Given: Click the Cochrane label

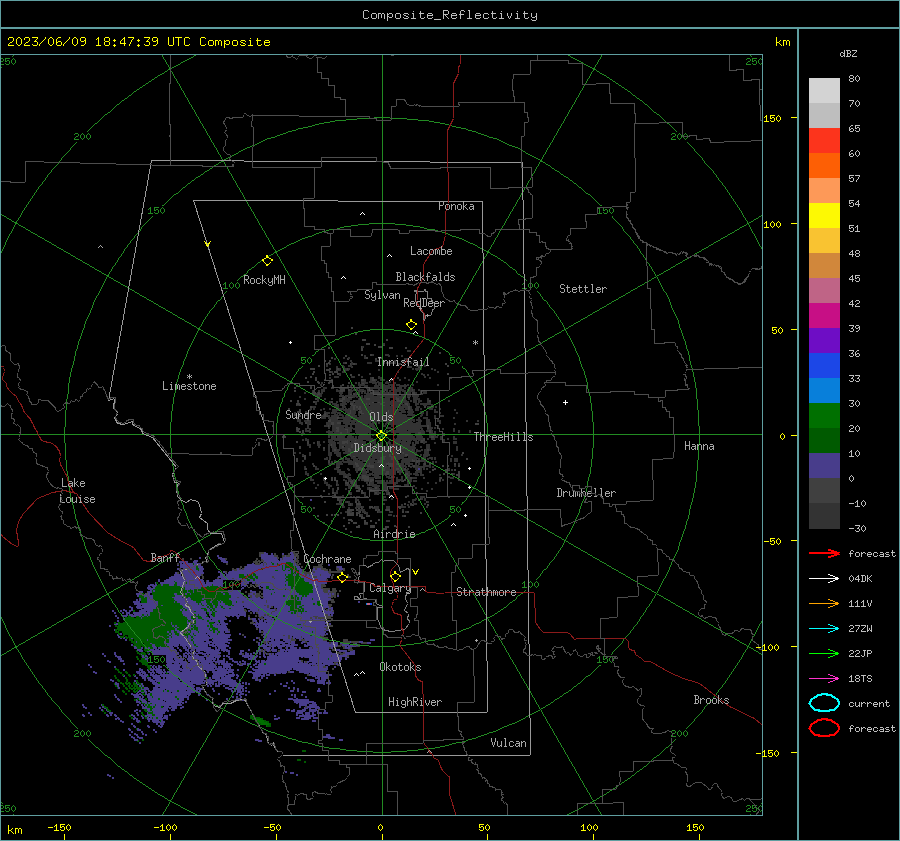Looking at the screenshot, I should tap(327, 559).
